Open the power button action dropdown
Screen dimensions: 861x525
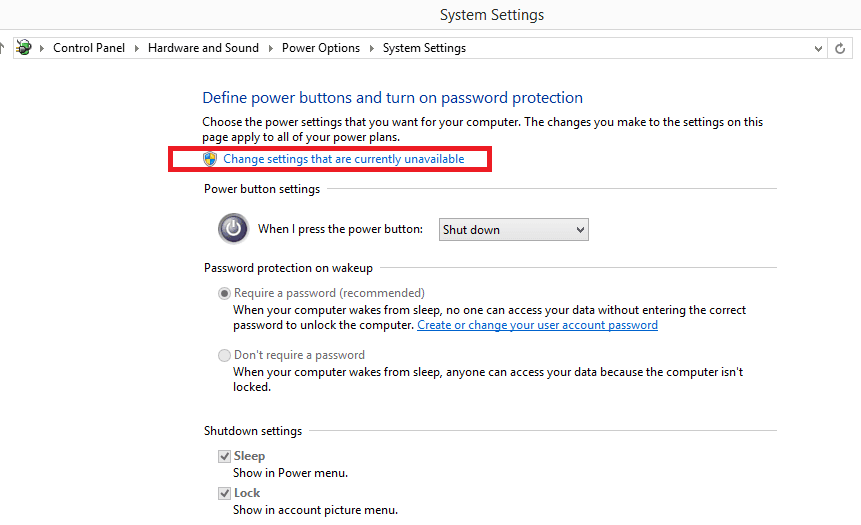[x=514, y=230]
